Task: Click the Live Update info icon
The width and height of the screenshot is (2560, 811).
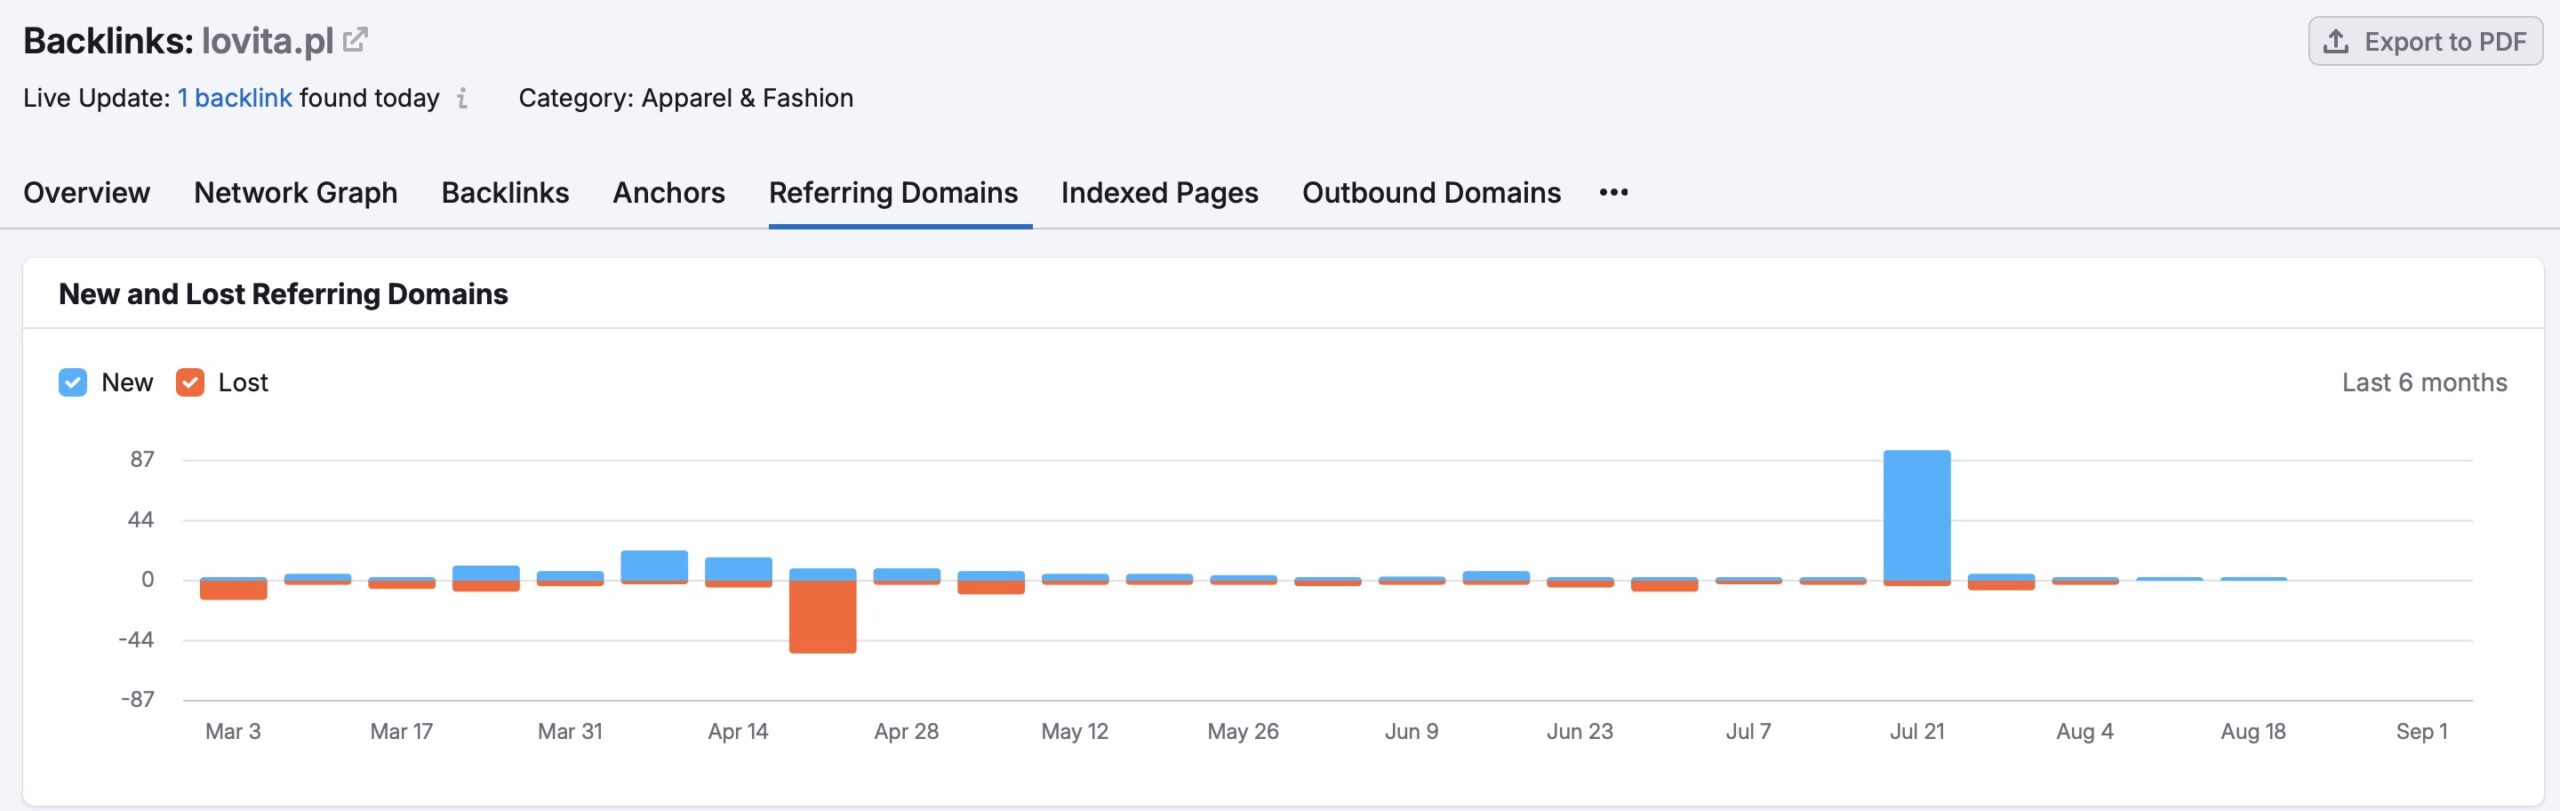Action: tap(462, 98)
